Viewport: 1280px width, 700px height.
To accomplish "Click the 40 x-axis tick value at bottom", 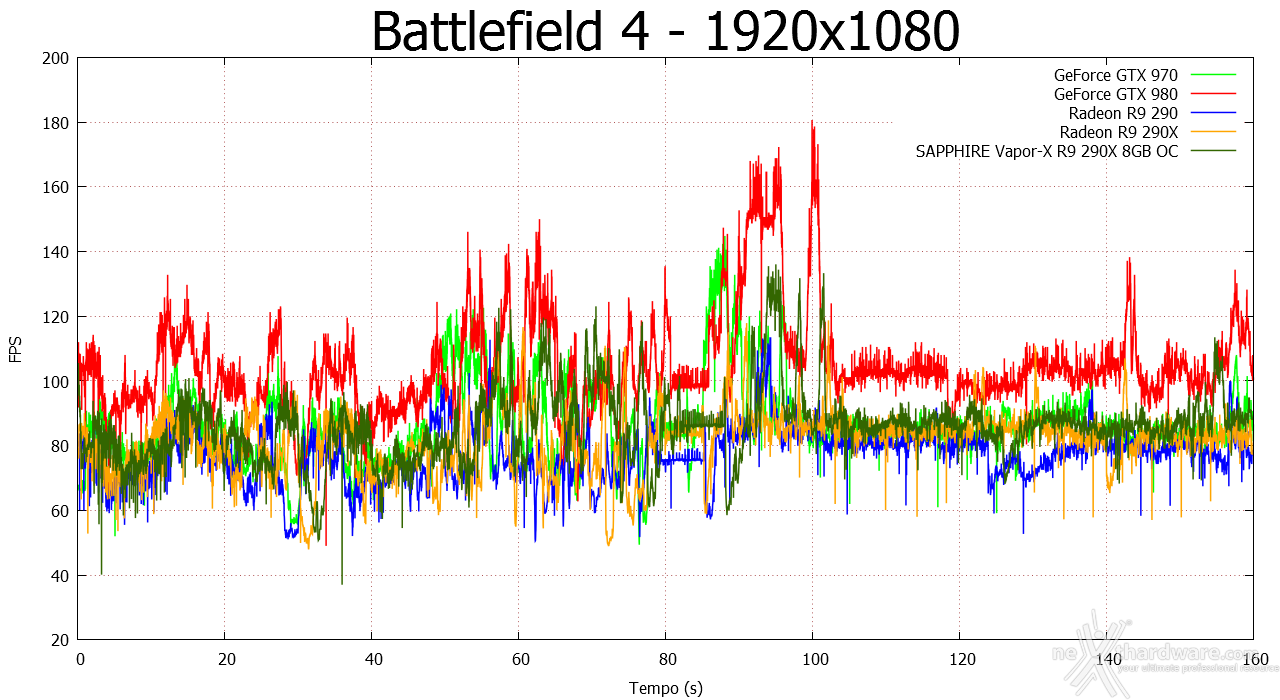I will 372,660.
